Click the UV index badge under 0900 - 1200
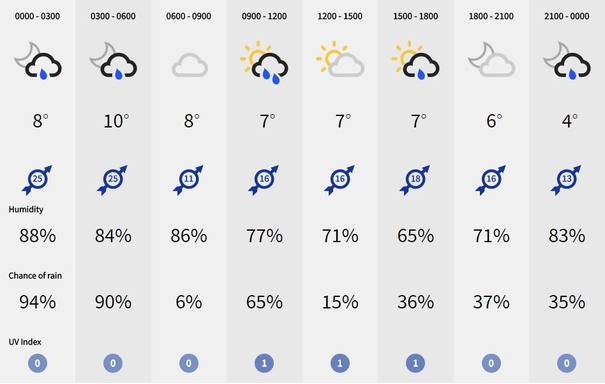The height and width of the screenshot is (384, 605). (x=264, y=363)
